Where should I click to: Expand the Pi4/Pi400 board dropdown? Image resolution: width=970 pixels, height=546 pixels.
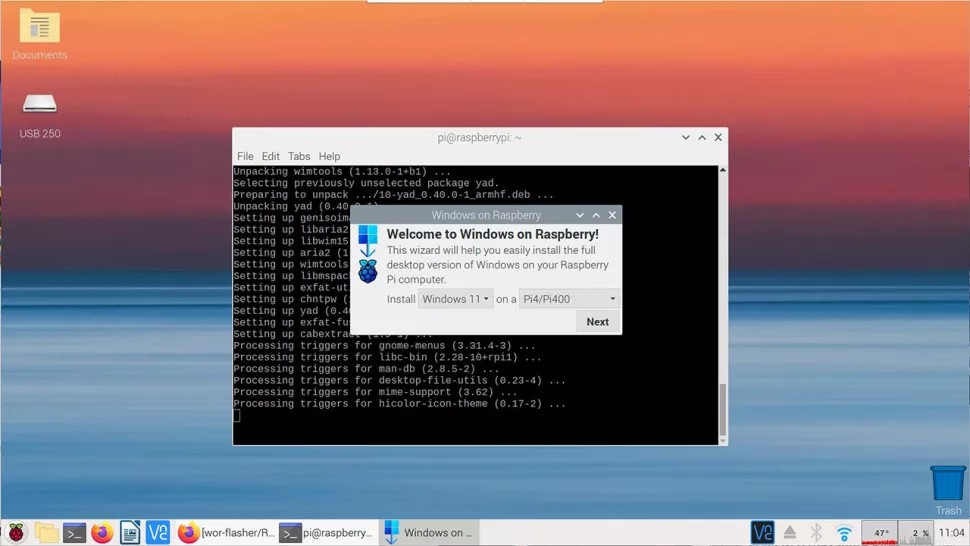click(569, 299)
